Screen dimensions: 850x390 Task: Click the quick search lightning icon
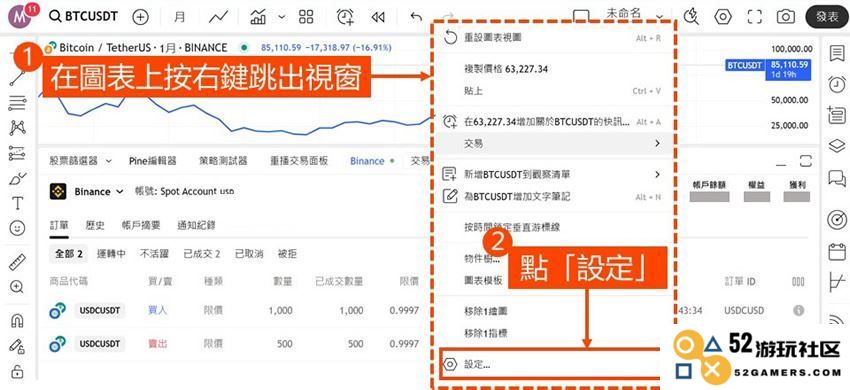(x=691, y=17)
